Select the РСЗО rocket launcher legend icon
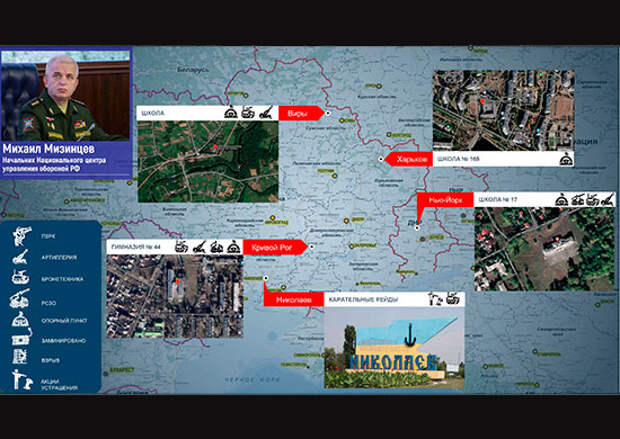Viewport: 620px width, 439px height. [x=21, y=298]
